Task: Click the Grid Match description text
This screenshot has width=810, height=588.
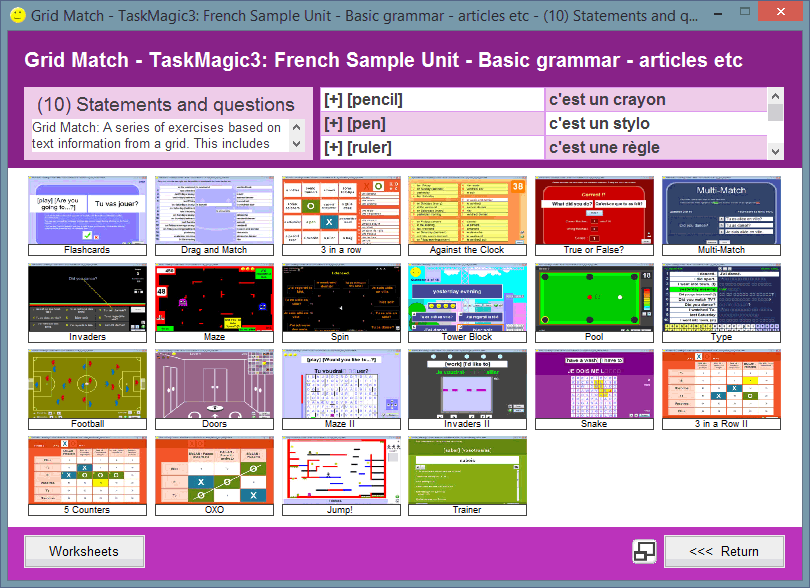Action: [x=157, y=135]
